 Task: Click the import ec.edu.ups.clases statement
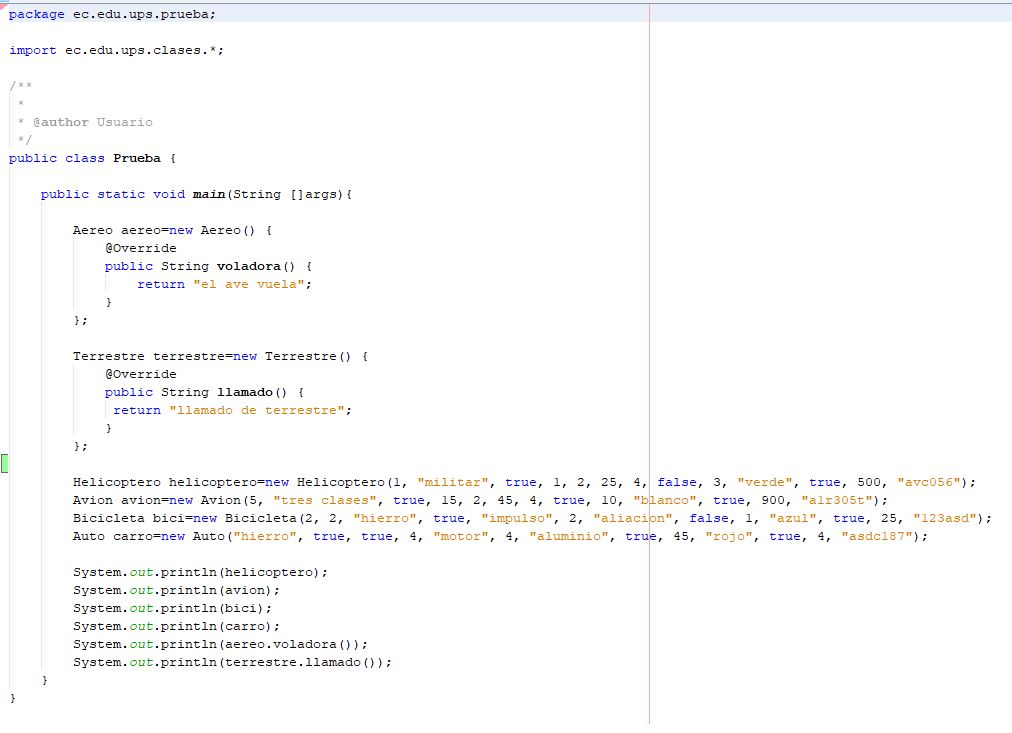coord(115,50)
